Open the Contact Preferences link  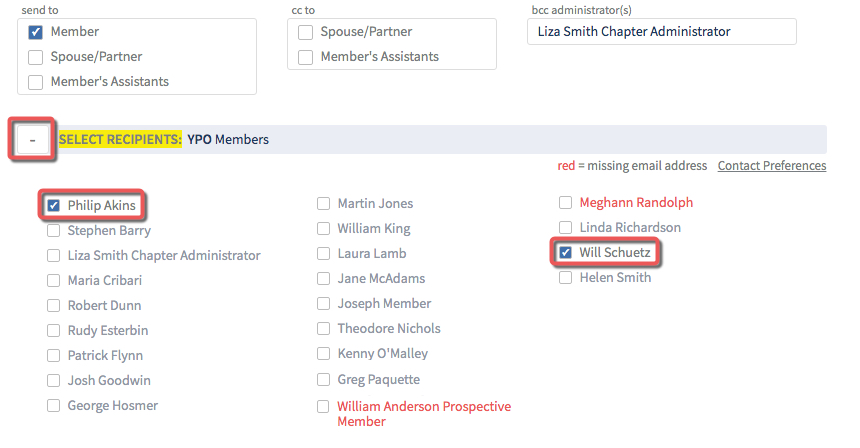(x=772, y=166)
